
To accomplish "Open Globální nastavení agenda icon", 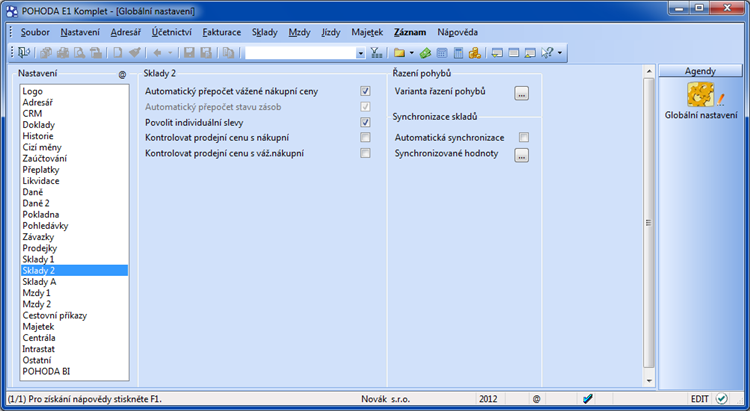I will click(x=701, y=95).
